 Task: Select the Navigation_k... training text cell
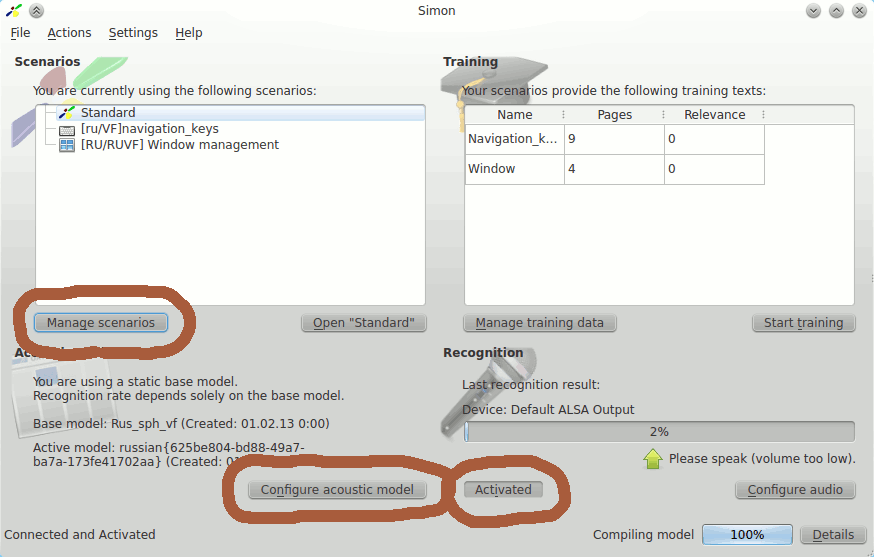pyautogui.click(x=514, y=139)
